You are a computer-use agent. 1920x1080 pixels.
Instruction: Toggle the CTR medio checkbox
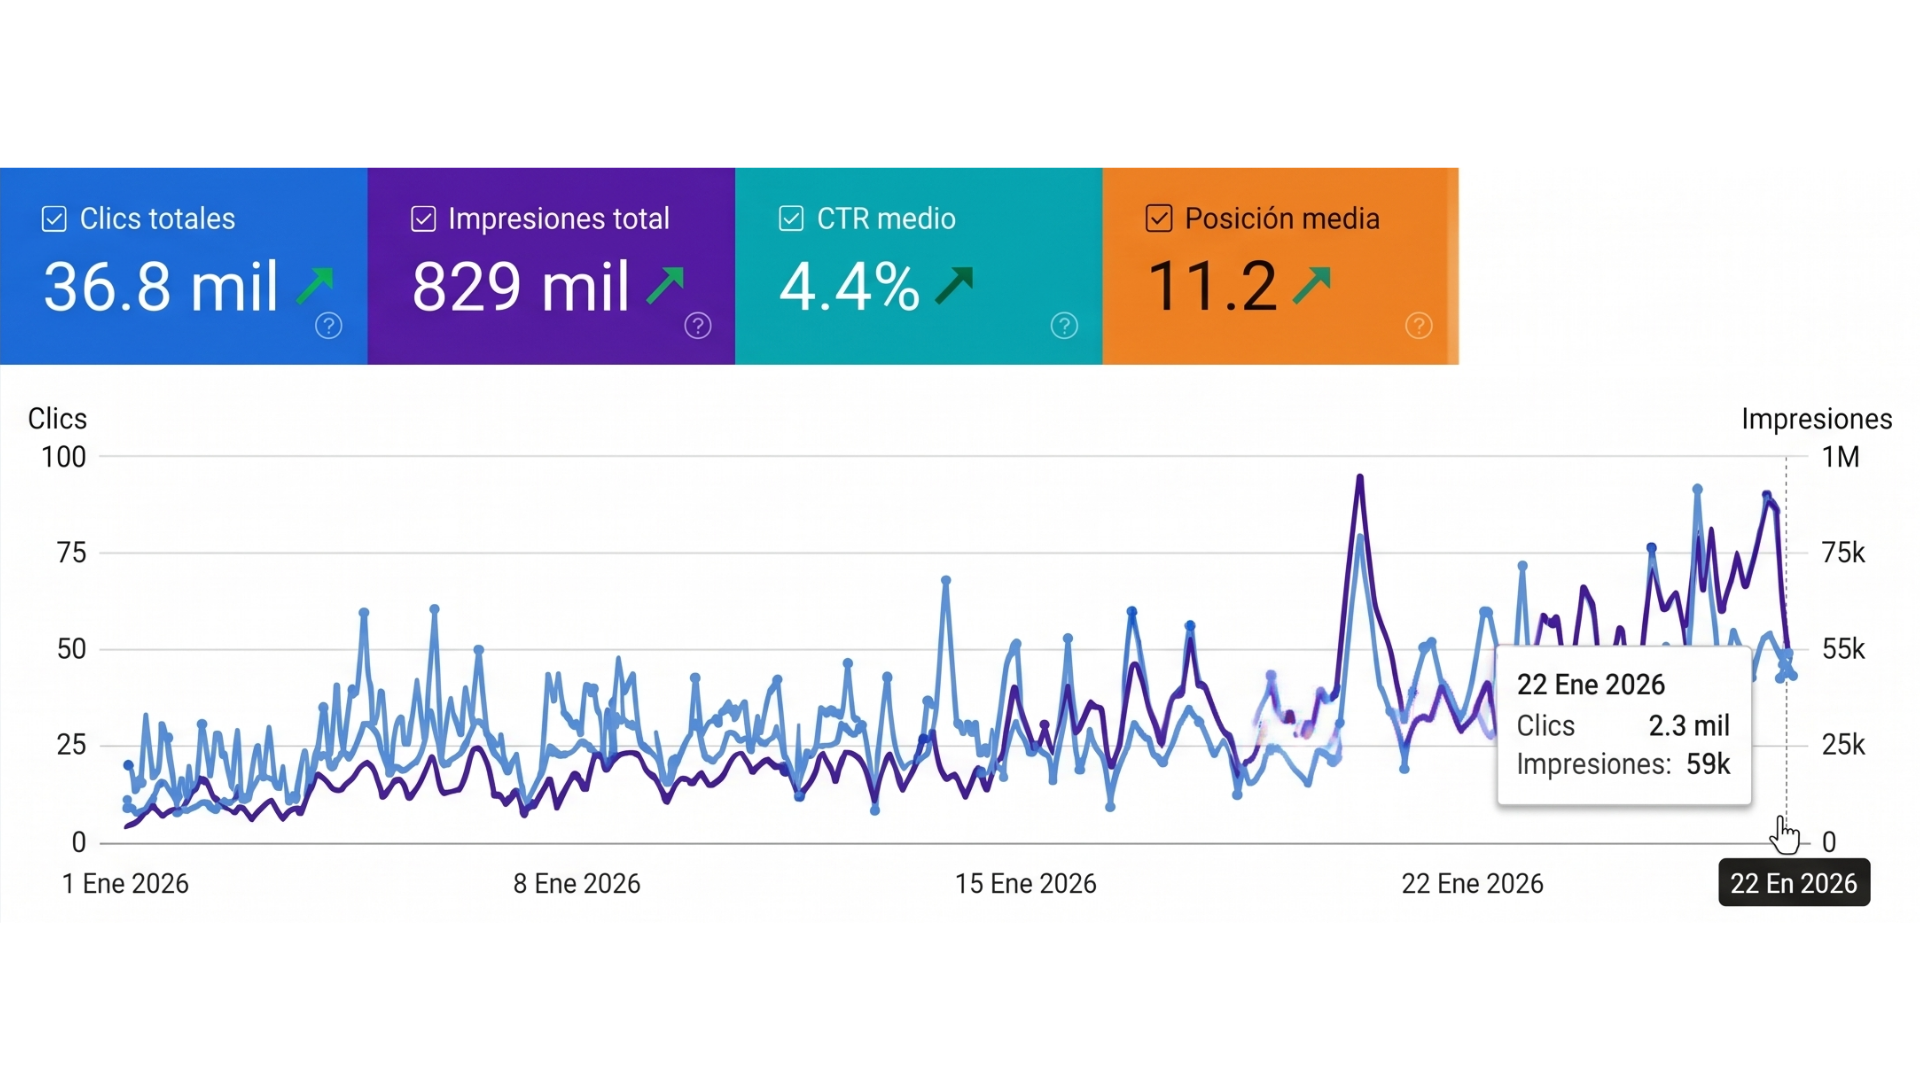[791, 219]
